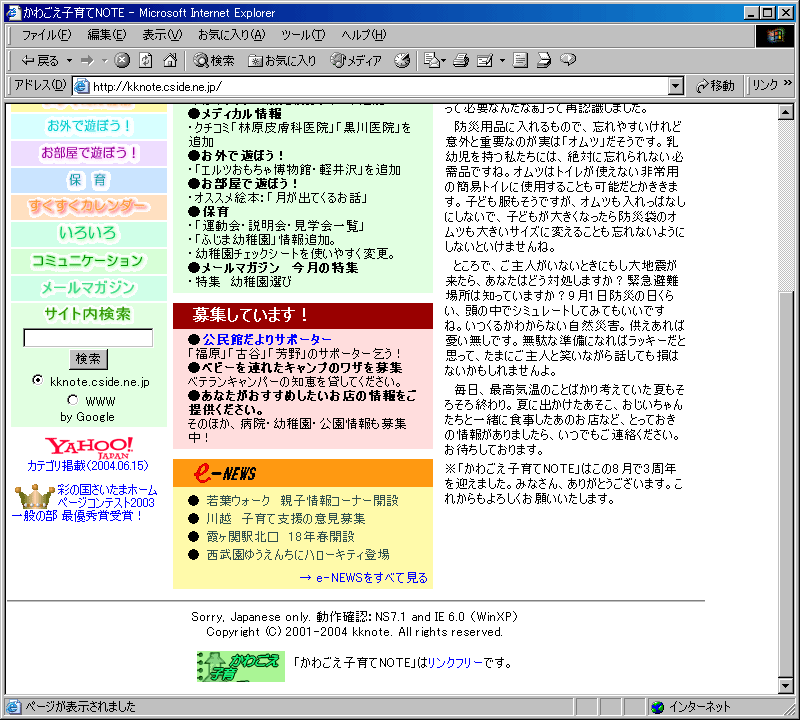The height and width of the screenshot is (720, 800).
Task: Click the Messenger speech bubble icon
Action: click(568, 60)
